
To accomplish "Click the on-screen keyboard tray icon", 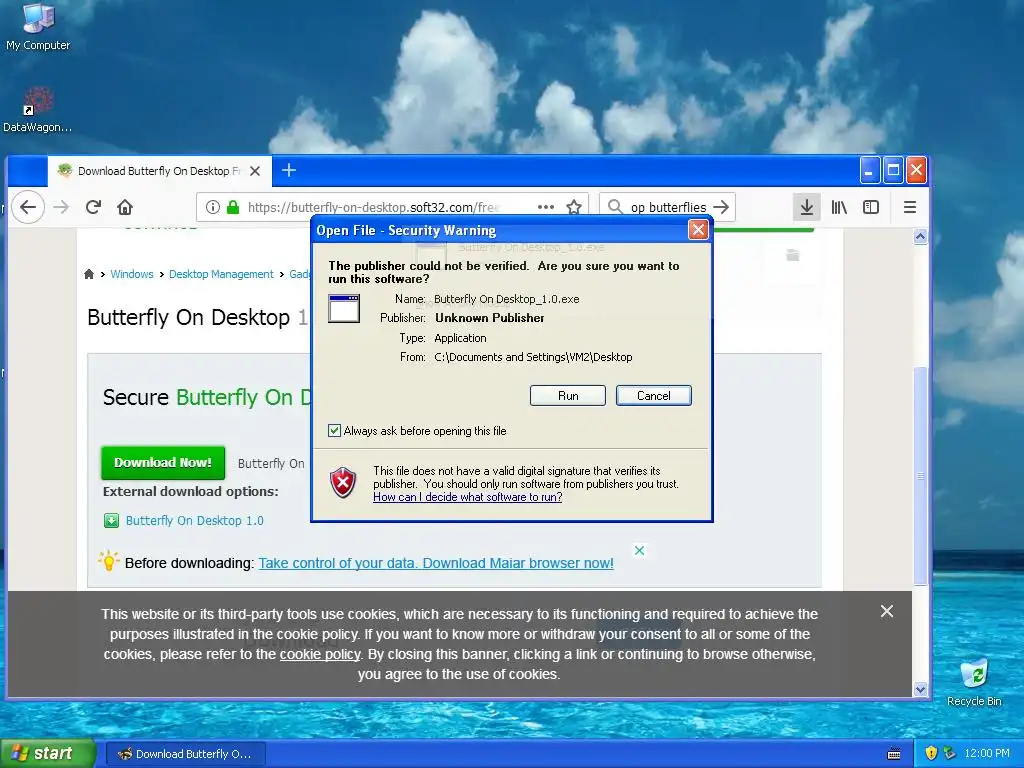I will (x=893, y=754).
